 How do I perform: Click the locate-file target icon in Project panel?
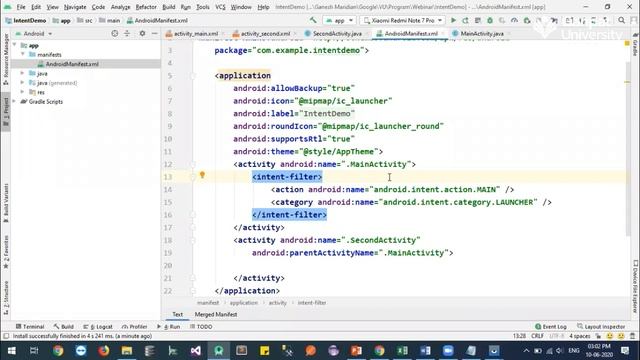tap(115, 33)
